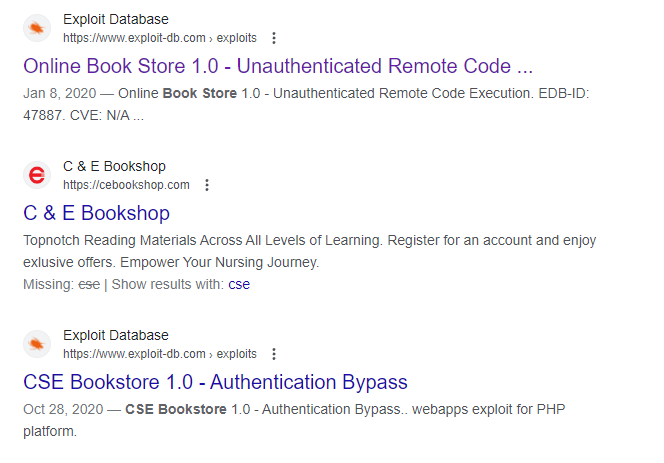Click the struck-through cse missing term
The image size is (664, 463).
click(x=89, y=284)
